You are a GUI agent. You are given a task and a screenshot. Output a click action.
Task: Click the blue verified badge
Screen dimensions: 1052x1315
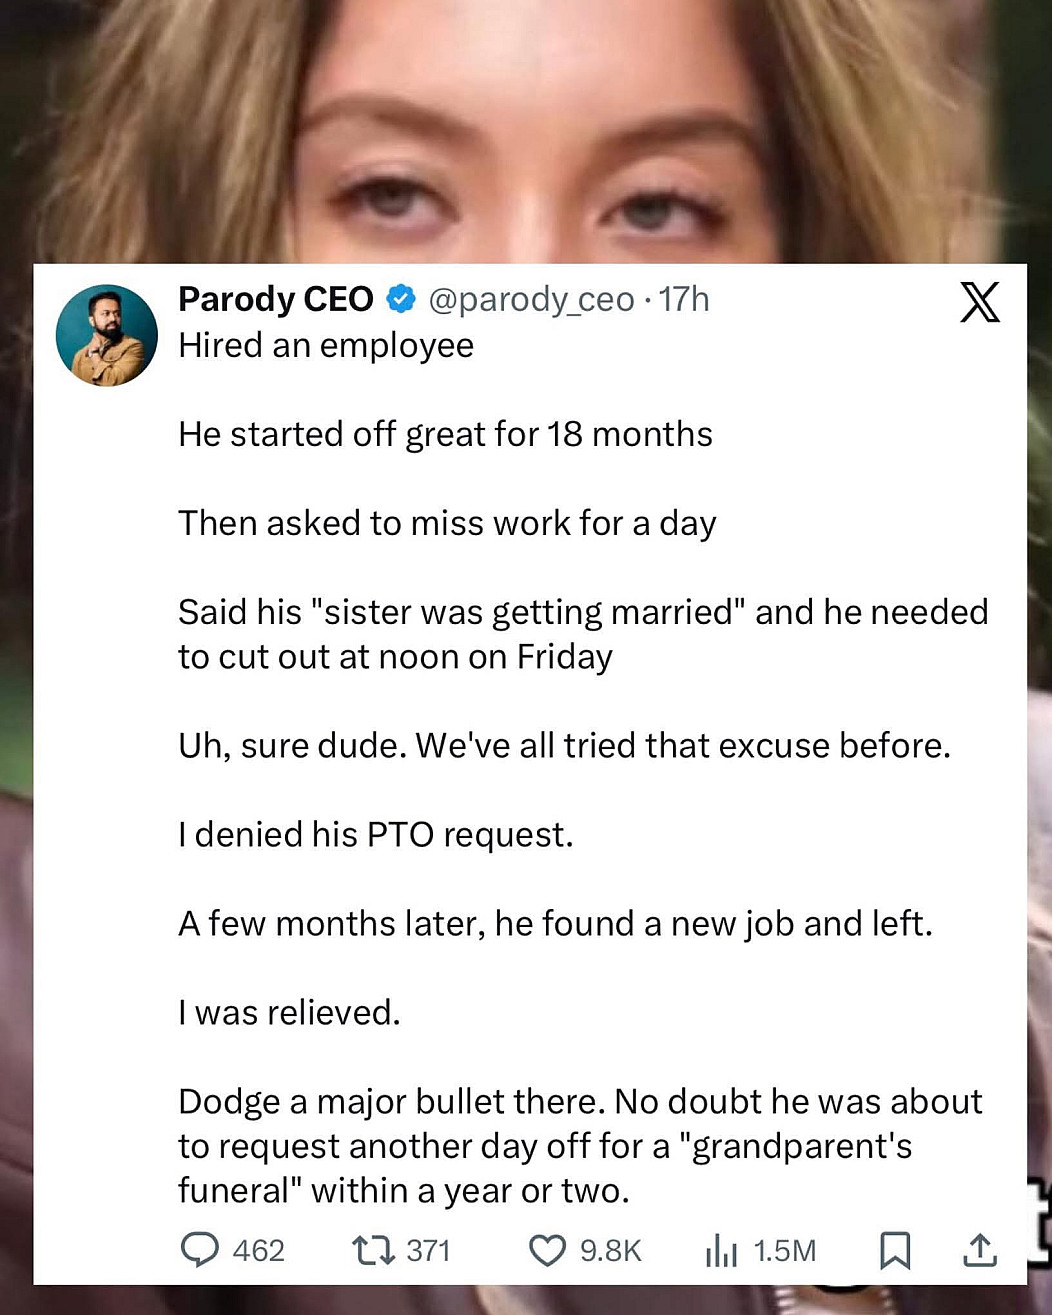click(x=401, y=298)
